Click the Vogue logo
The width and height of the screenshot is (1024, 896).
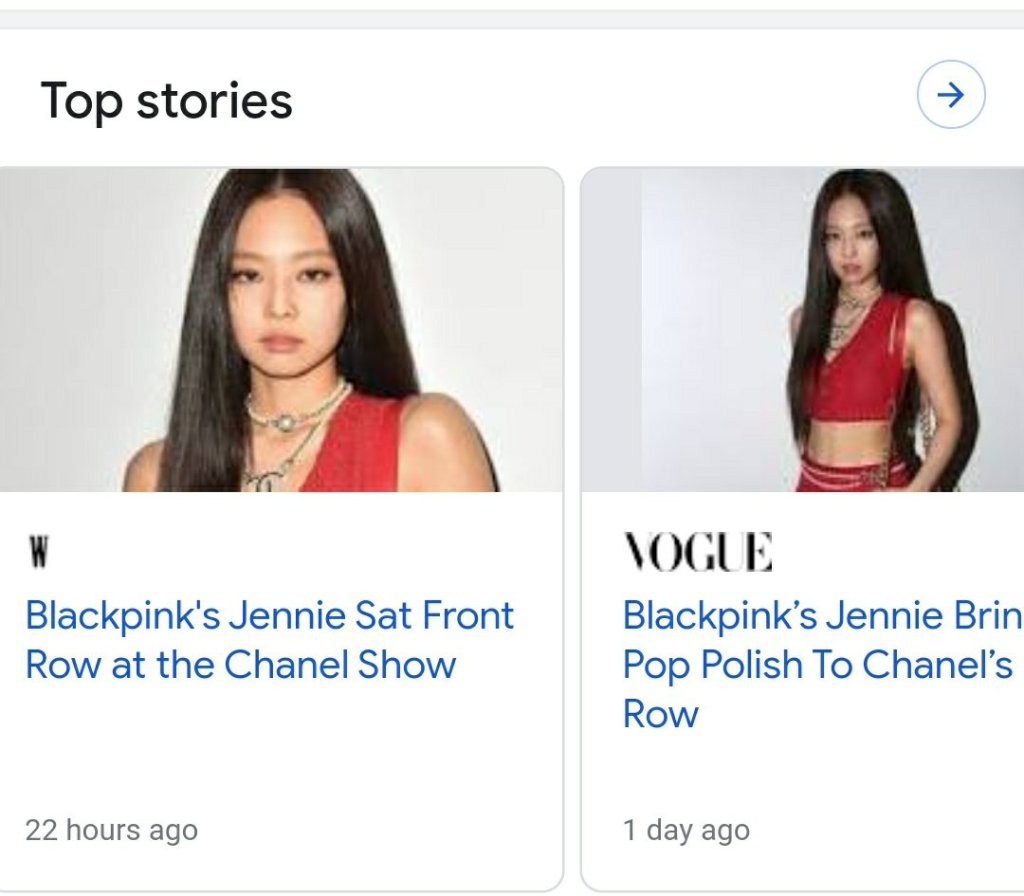tap(697, 552)
